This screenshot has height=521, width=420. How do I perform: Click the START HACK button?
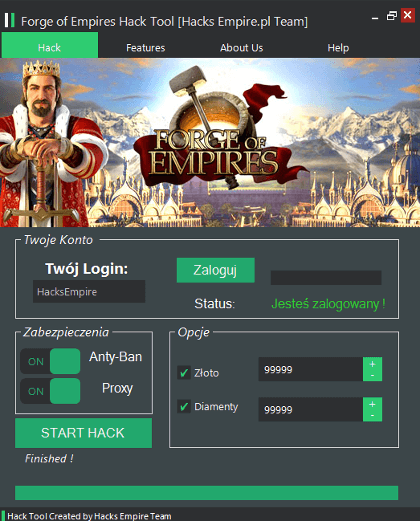(83, 433)
